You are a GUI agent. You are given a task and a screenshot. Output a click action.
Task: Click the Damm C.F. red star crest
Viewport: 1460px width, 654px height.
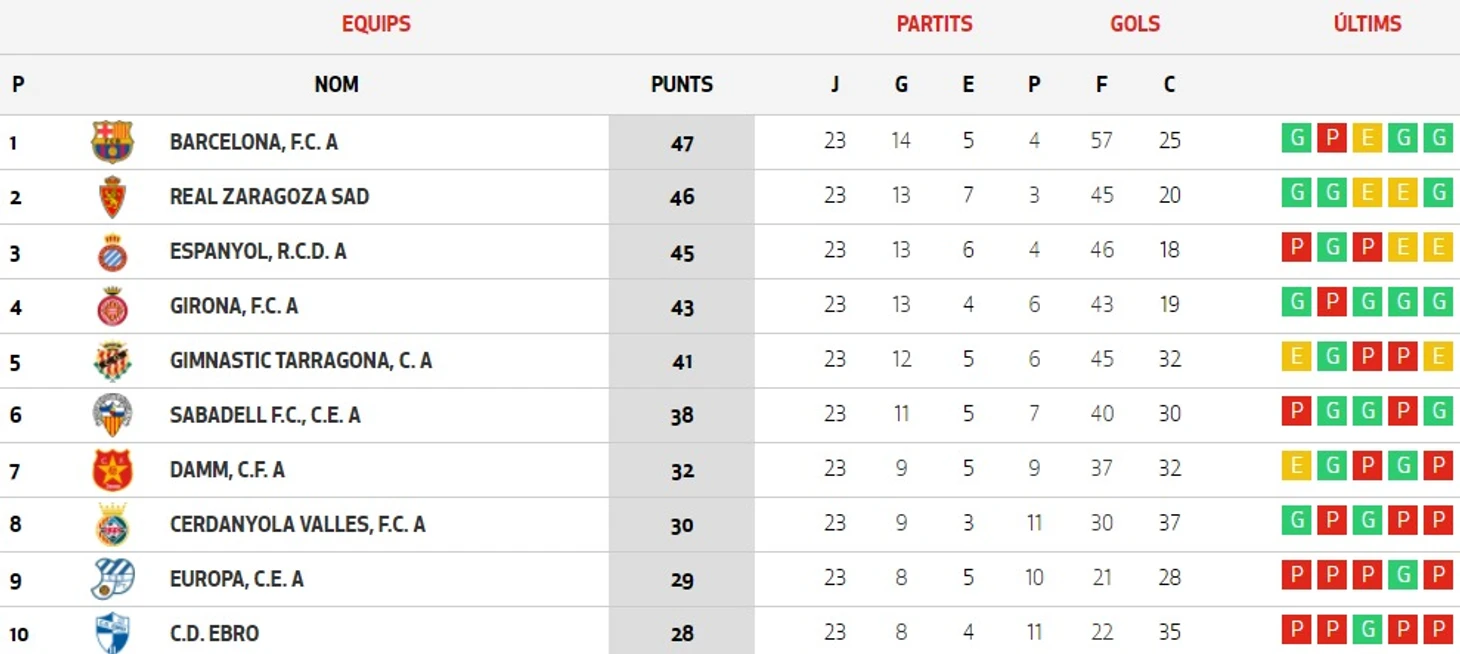[x=112, y=470]
